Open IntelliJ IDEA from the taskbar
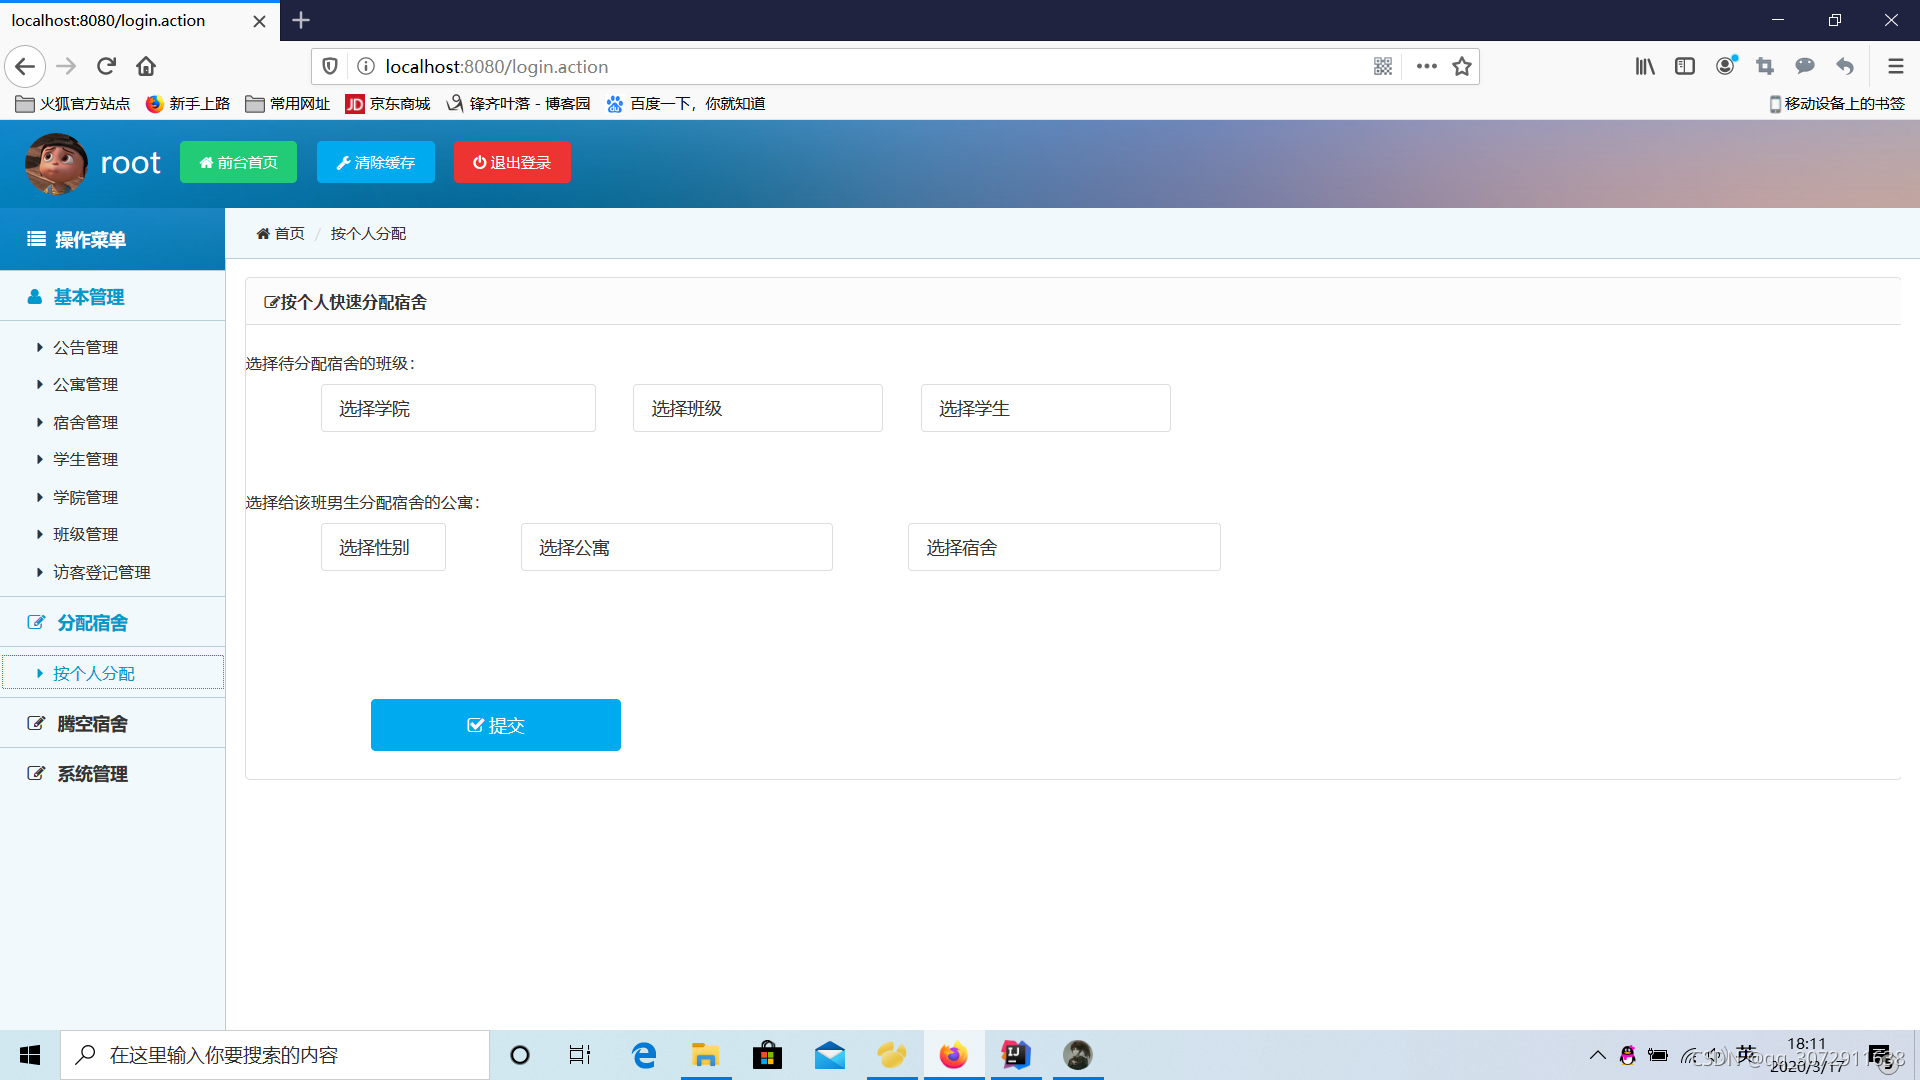The image size is (1920, 1080). click(1015, 1055)
